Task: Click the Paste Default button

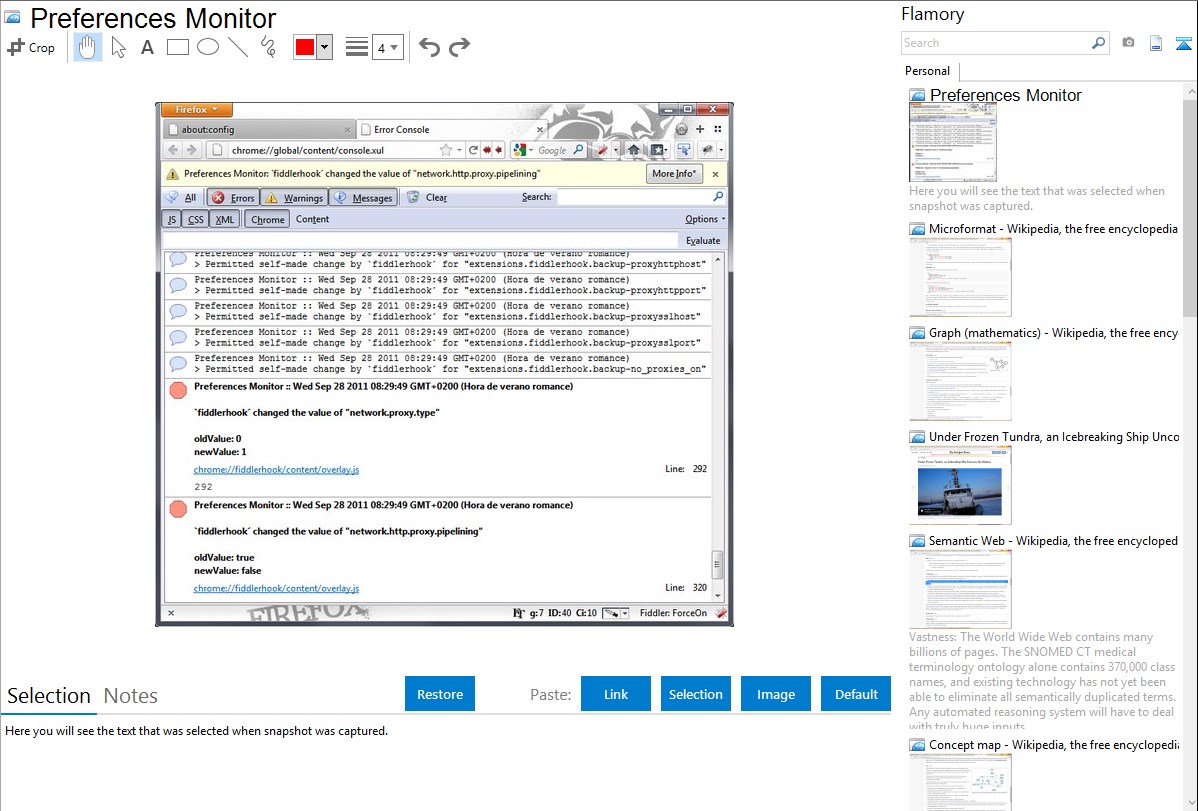Action: [x=856, y=694]
